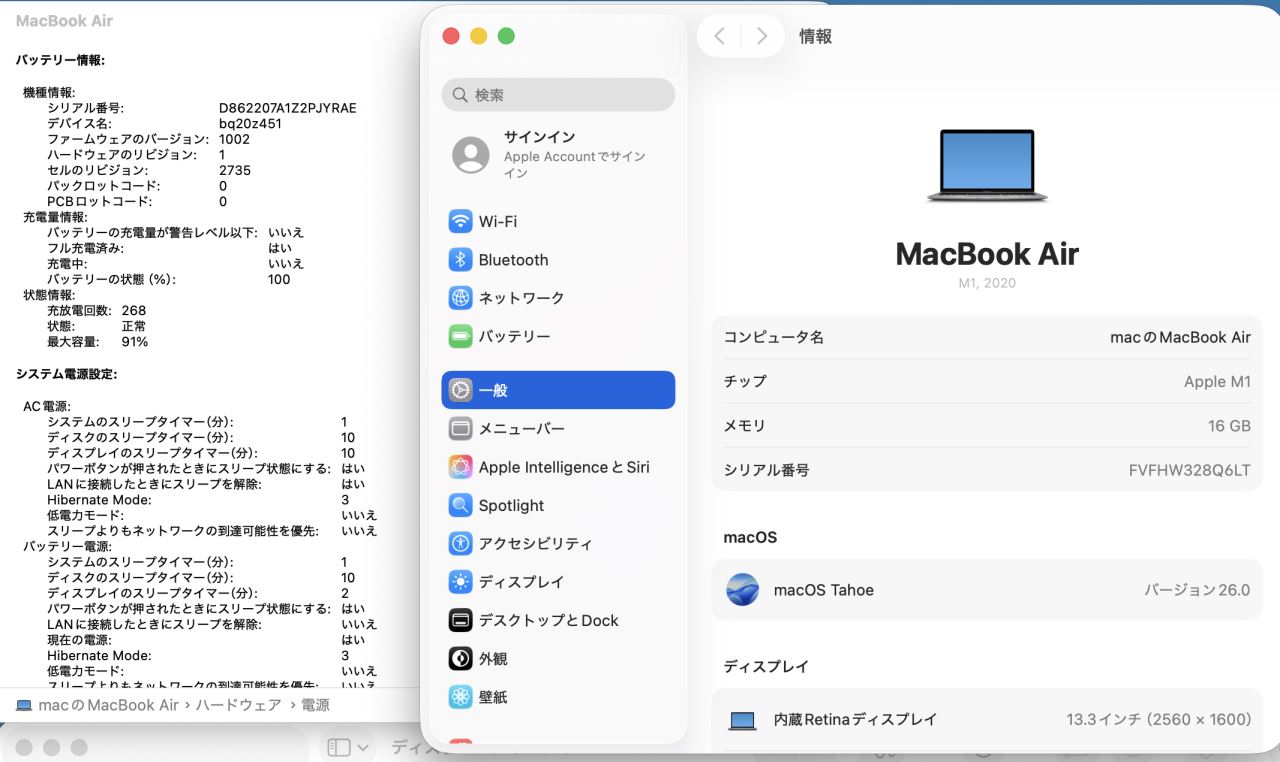The width and height of the screenshot is (1280, 762).
Task: Open Apple Intelligence と Siri settings
Action: tap(563, 467)
